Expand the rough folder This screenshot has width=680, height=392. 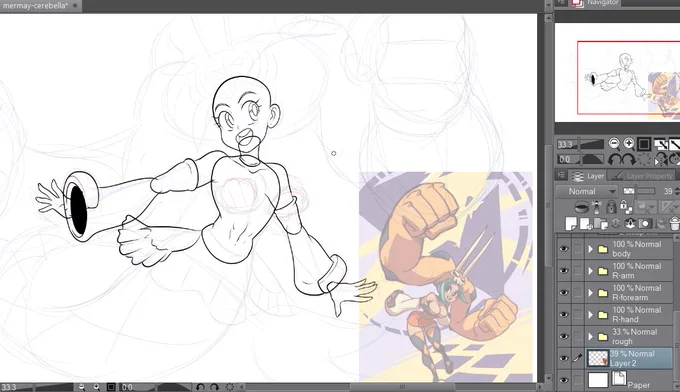(591, 336)
